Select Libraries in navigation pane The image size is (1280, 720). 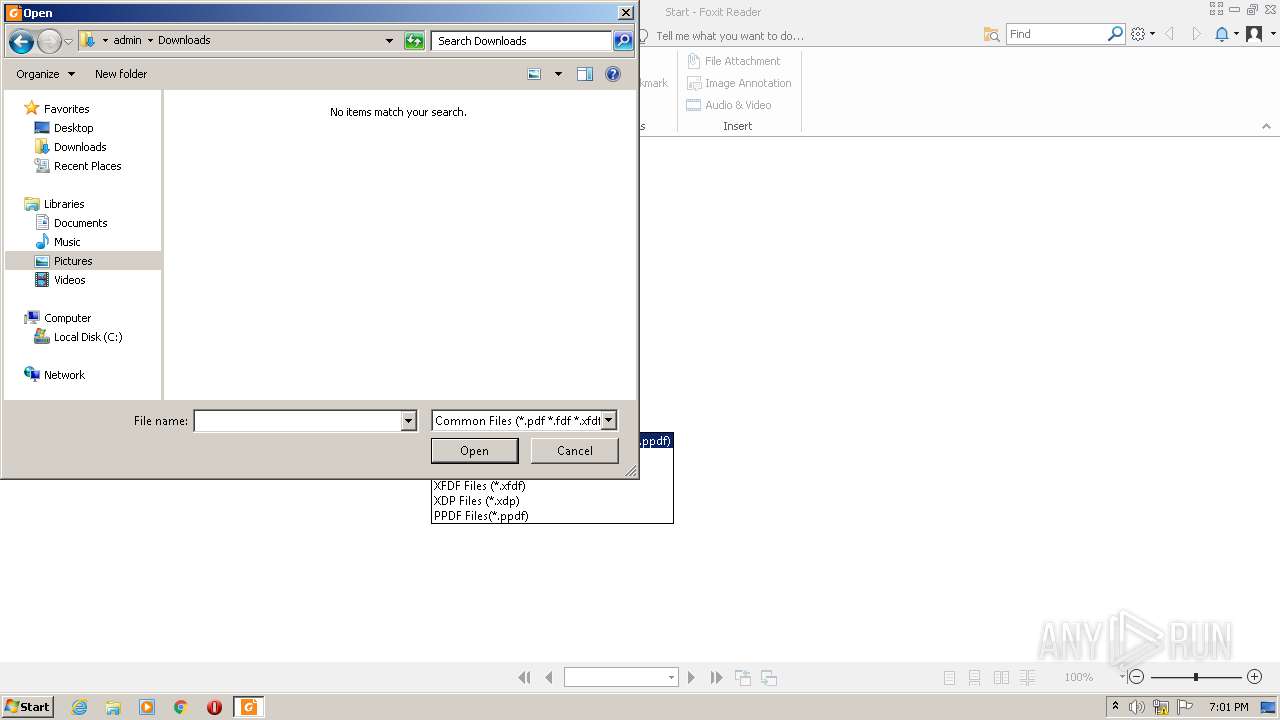click(64, 204)
